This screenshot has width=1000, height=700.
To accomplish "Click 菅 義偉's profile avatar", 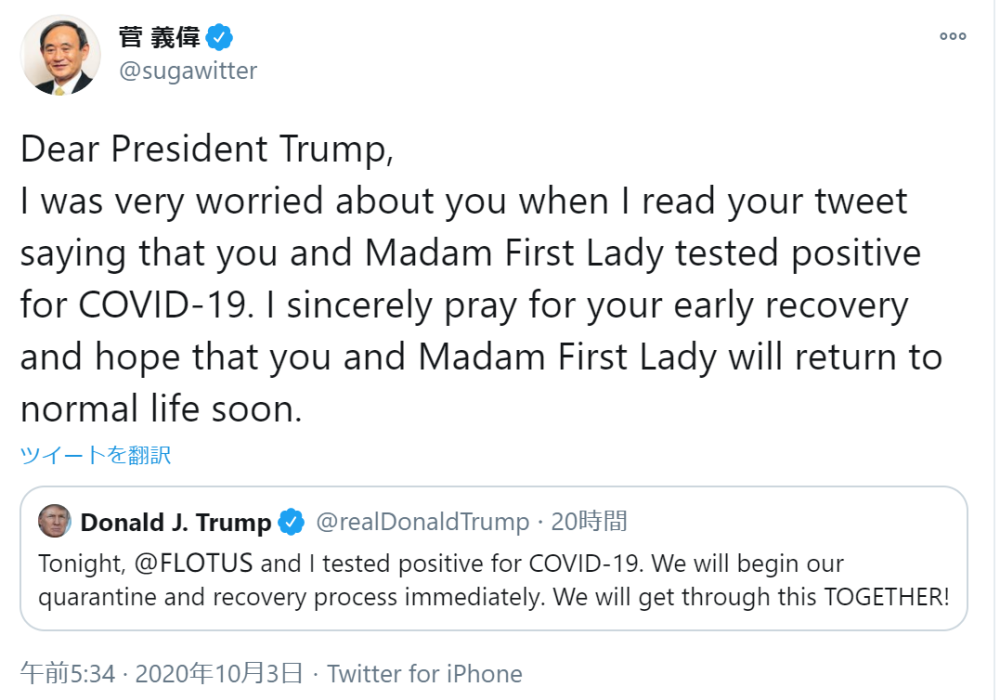I will [x=60, y=55].
